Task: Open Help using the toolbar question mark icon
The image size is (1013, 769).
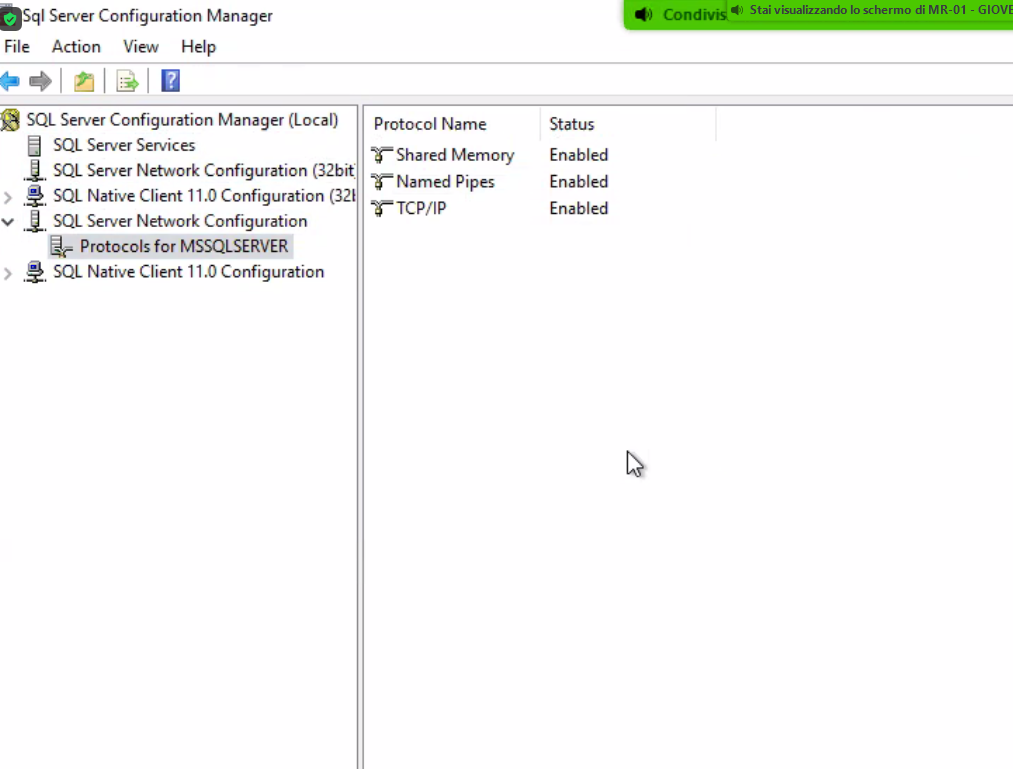Action: [170, 80]
